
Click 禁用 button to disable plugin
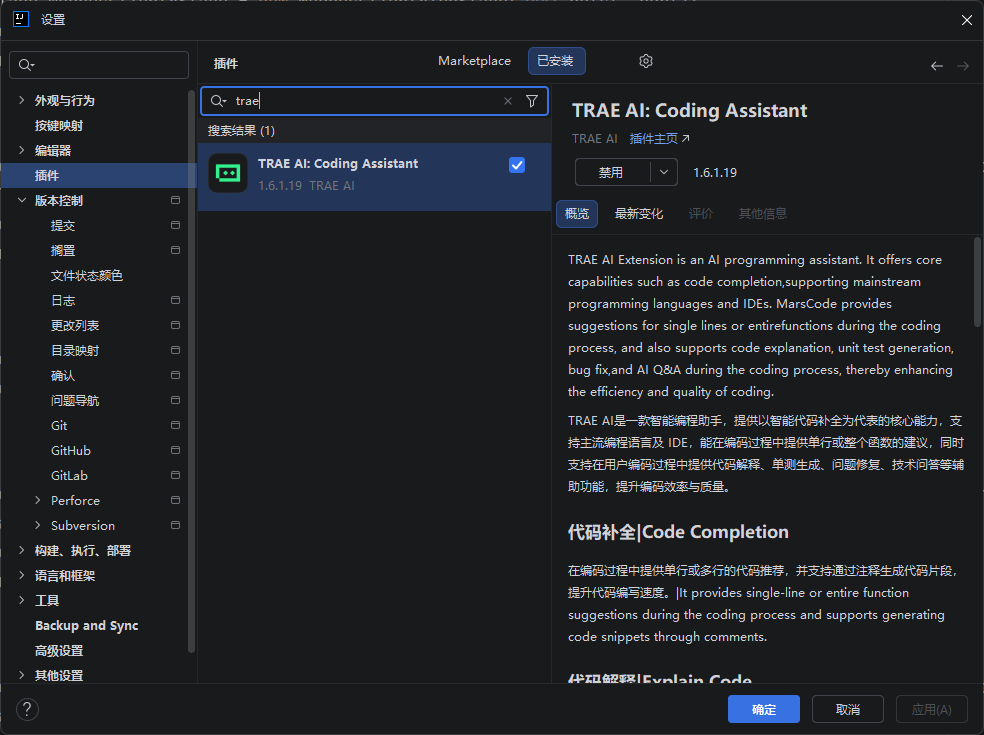coord(612,172)
